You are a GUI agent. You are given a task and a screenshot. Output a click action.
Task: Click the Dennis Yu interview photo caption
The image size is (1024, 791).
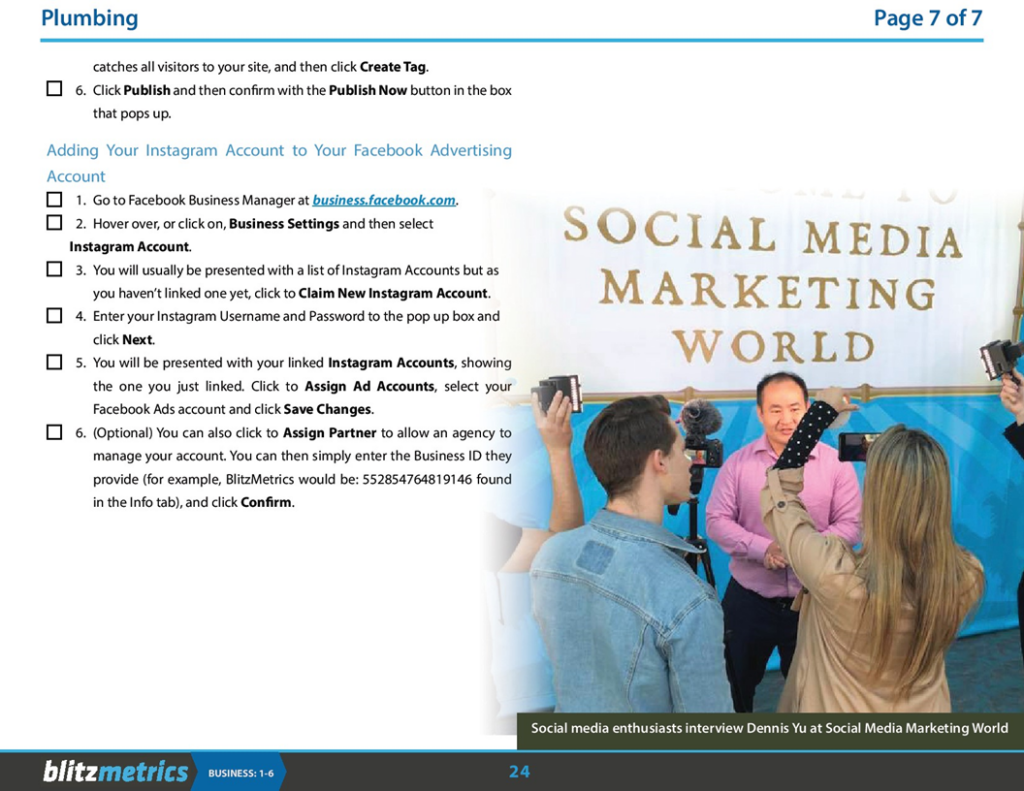[769, 728]
